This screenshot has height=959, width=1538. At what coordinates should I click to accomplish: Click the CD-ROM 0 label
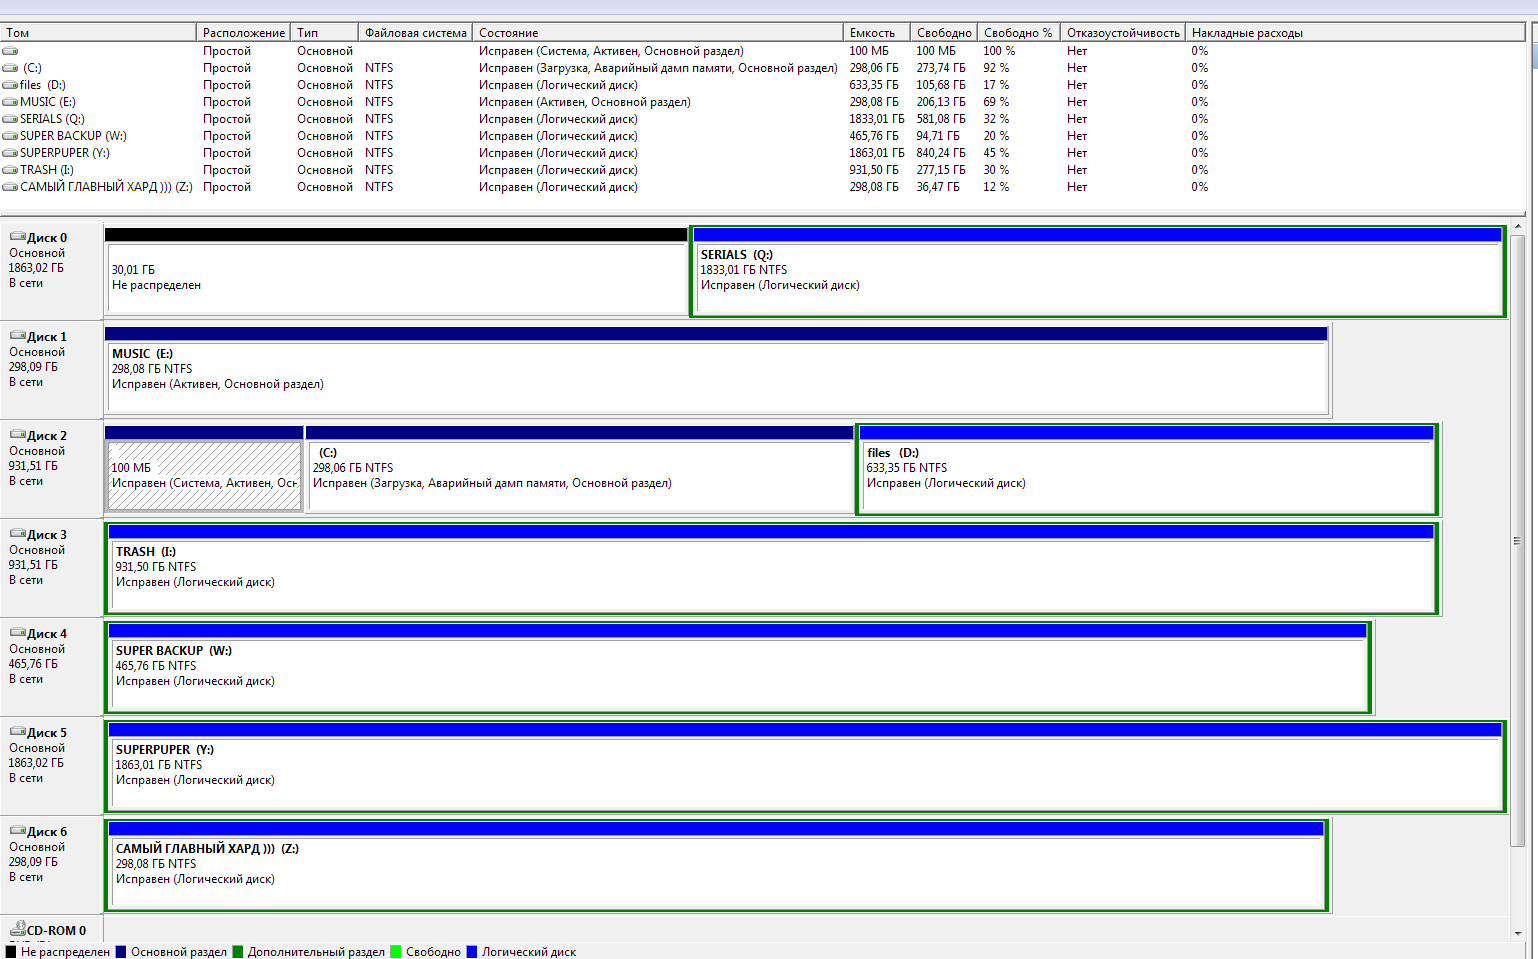56,930
